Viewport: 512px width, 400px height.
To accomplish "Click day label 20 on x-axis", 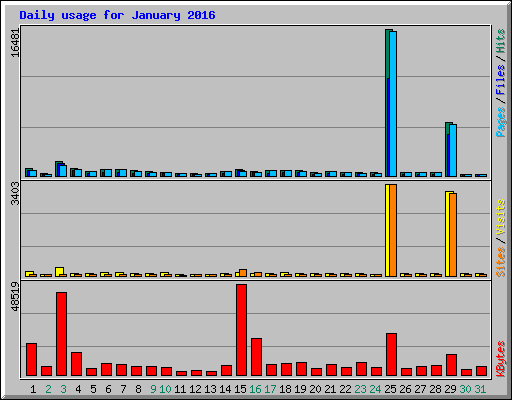I will (x=315, y=389).
